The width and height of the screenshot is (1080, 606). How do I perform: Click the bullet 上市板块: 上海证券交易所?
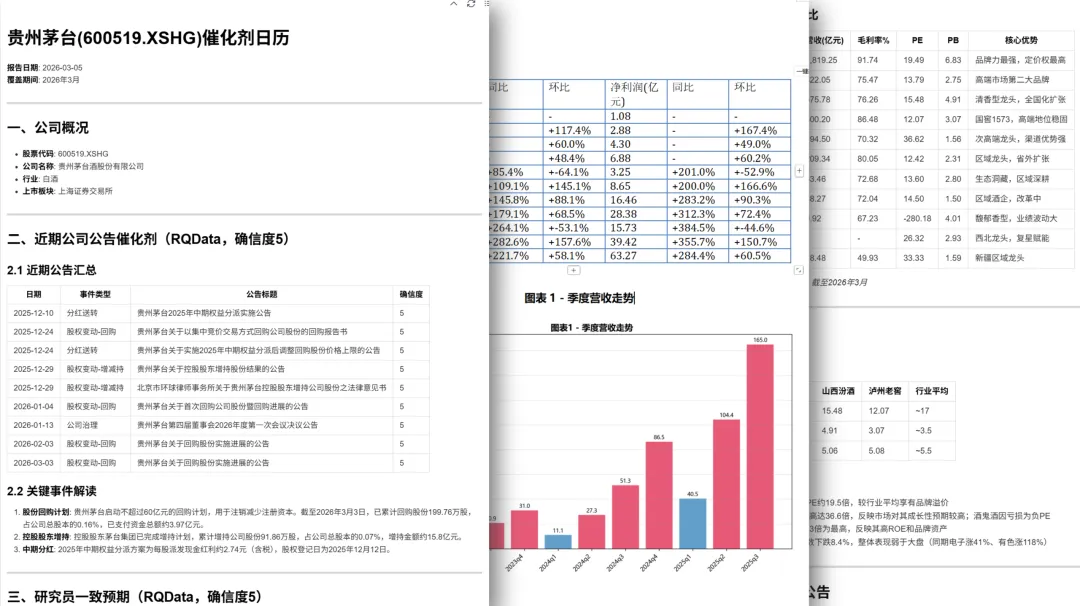(x=68, y=191)
